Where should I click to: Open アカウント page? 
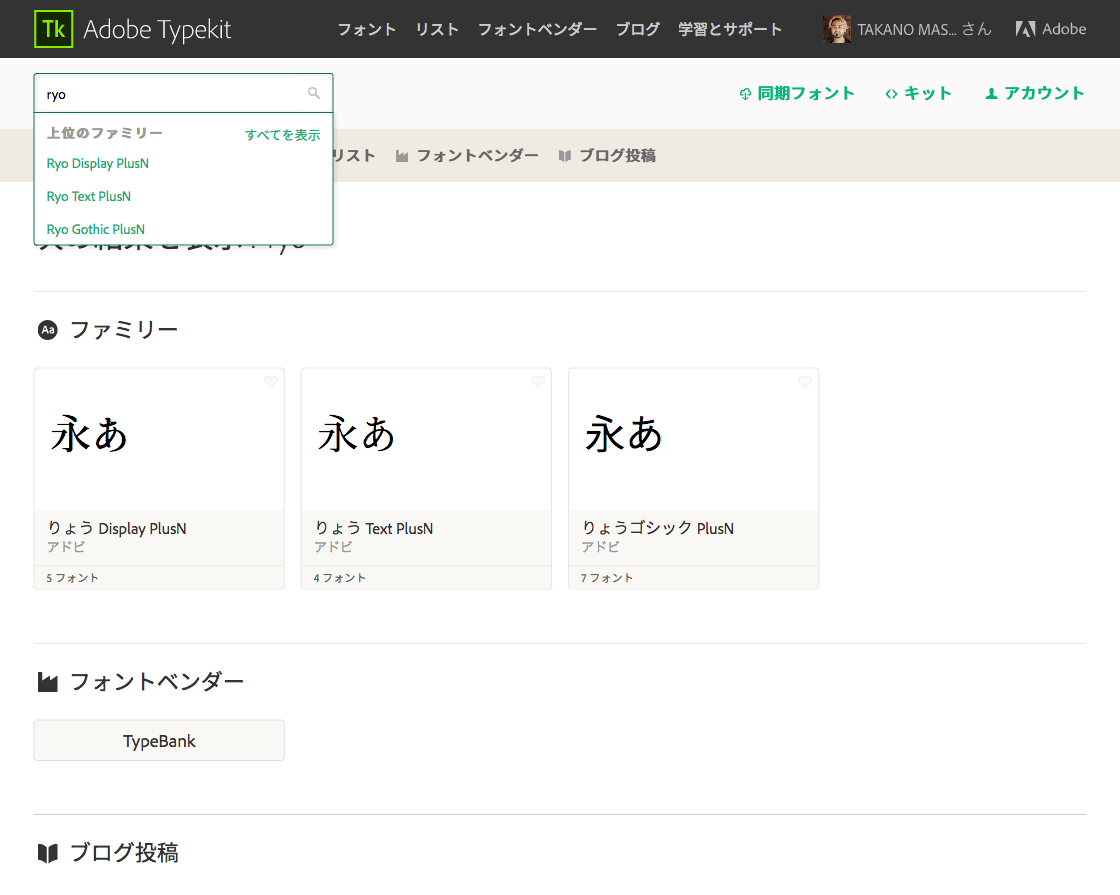1044,94
